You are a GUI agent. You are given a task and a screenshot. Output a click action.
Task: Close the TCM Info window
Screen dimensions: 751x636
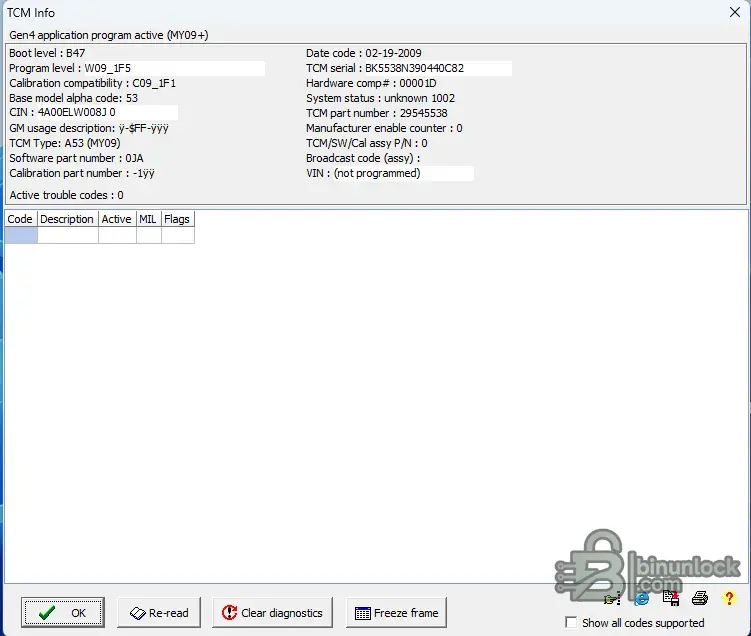point(735,12)
